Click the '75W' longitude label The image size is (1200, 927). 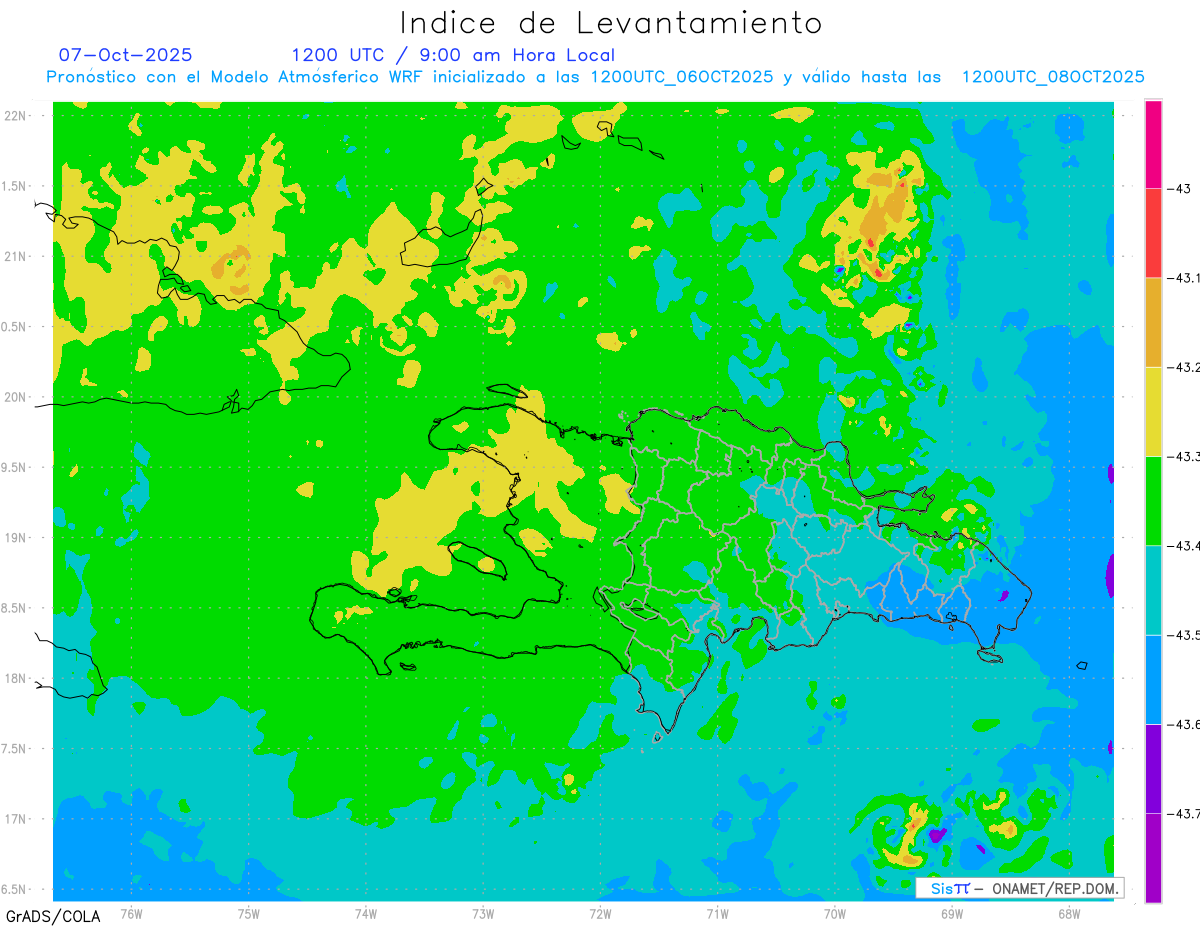[x=249, y=913]
